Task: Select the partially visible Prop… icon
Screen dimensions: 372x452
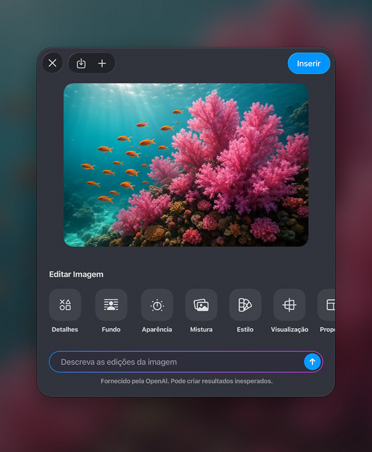Action: [327, 305]
